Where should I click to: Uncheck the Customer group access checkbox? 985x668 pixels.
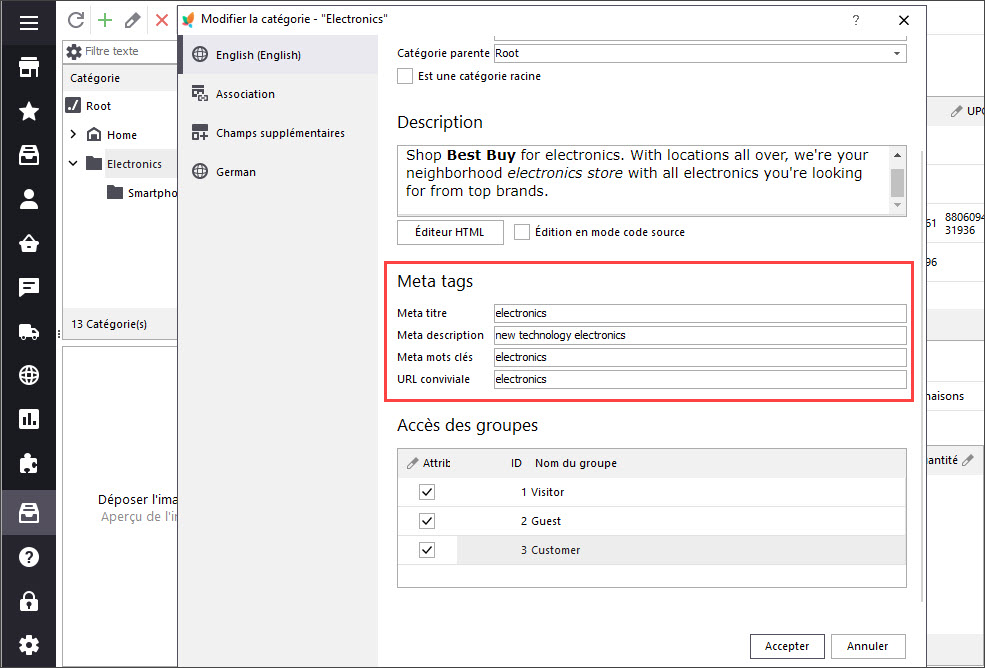(427, 550)
